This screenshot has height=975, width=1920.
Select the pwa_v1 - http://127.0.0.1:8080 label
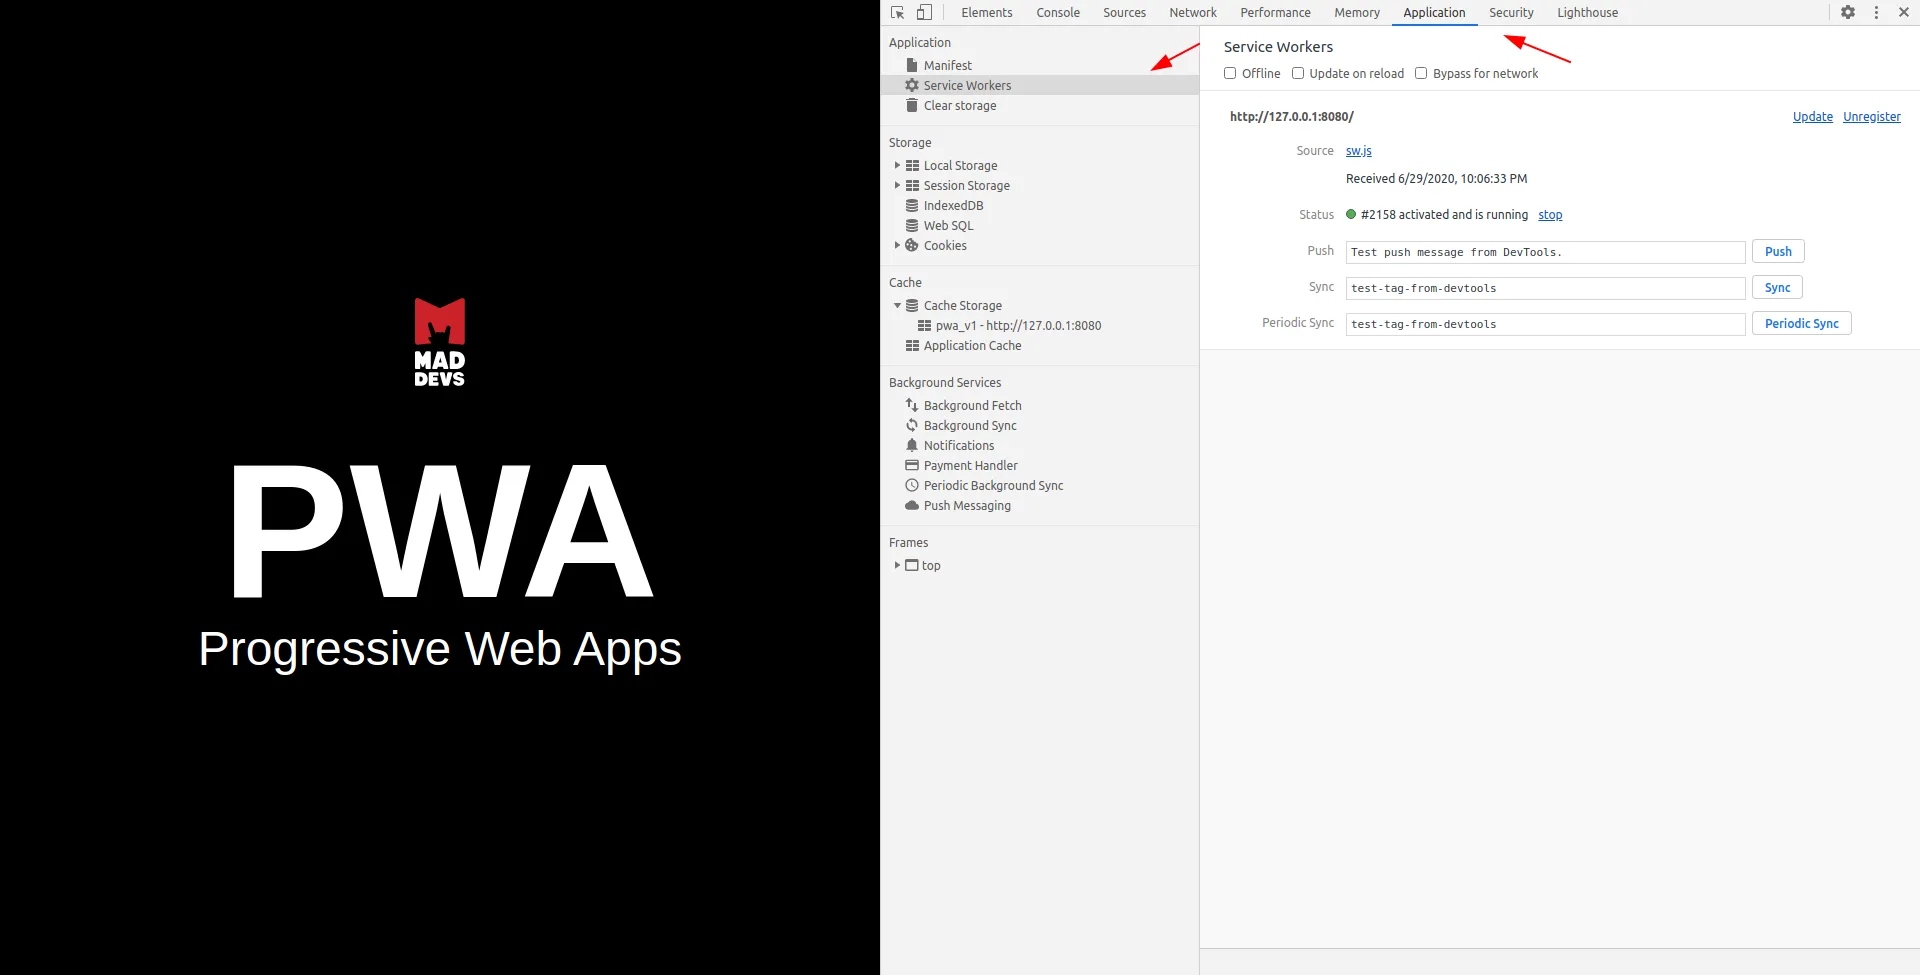click(1018, 325)
